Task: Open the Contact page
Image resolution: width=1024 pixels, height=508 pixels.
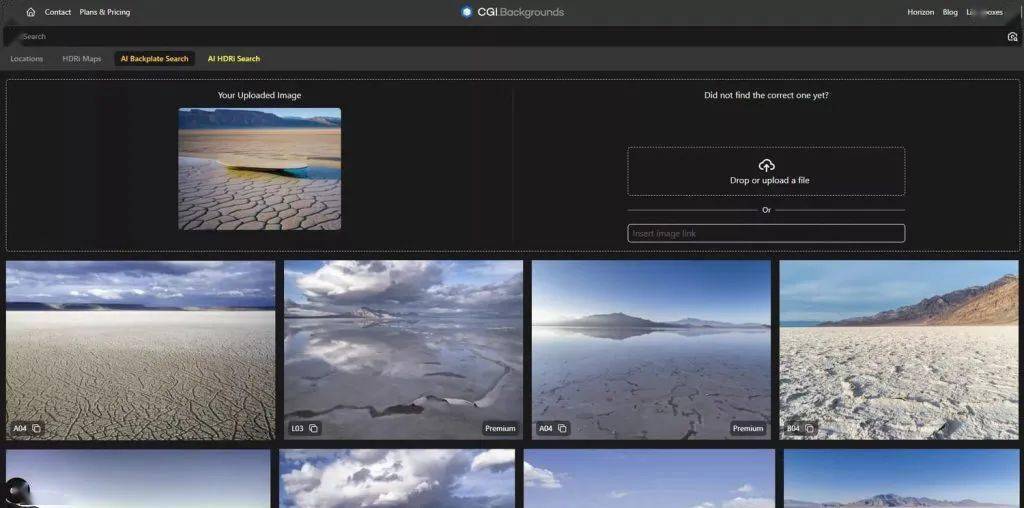Action: pyautogui.click(x=58, y=12)
